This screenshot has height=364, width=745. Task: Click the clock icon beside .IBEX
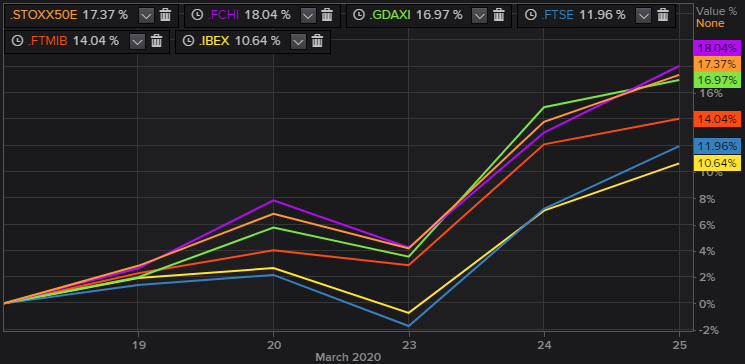tap(188, 41)
